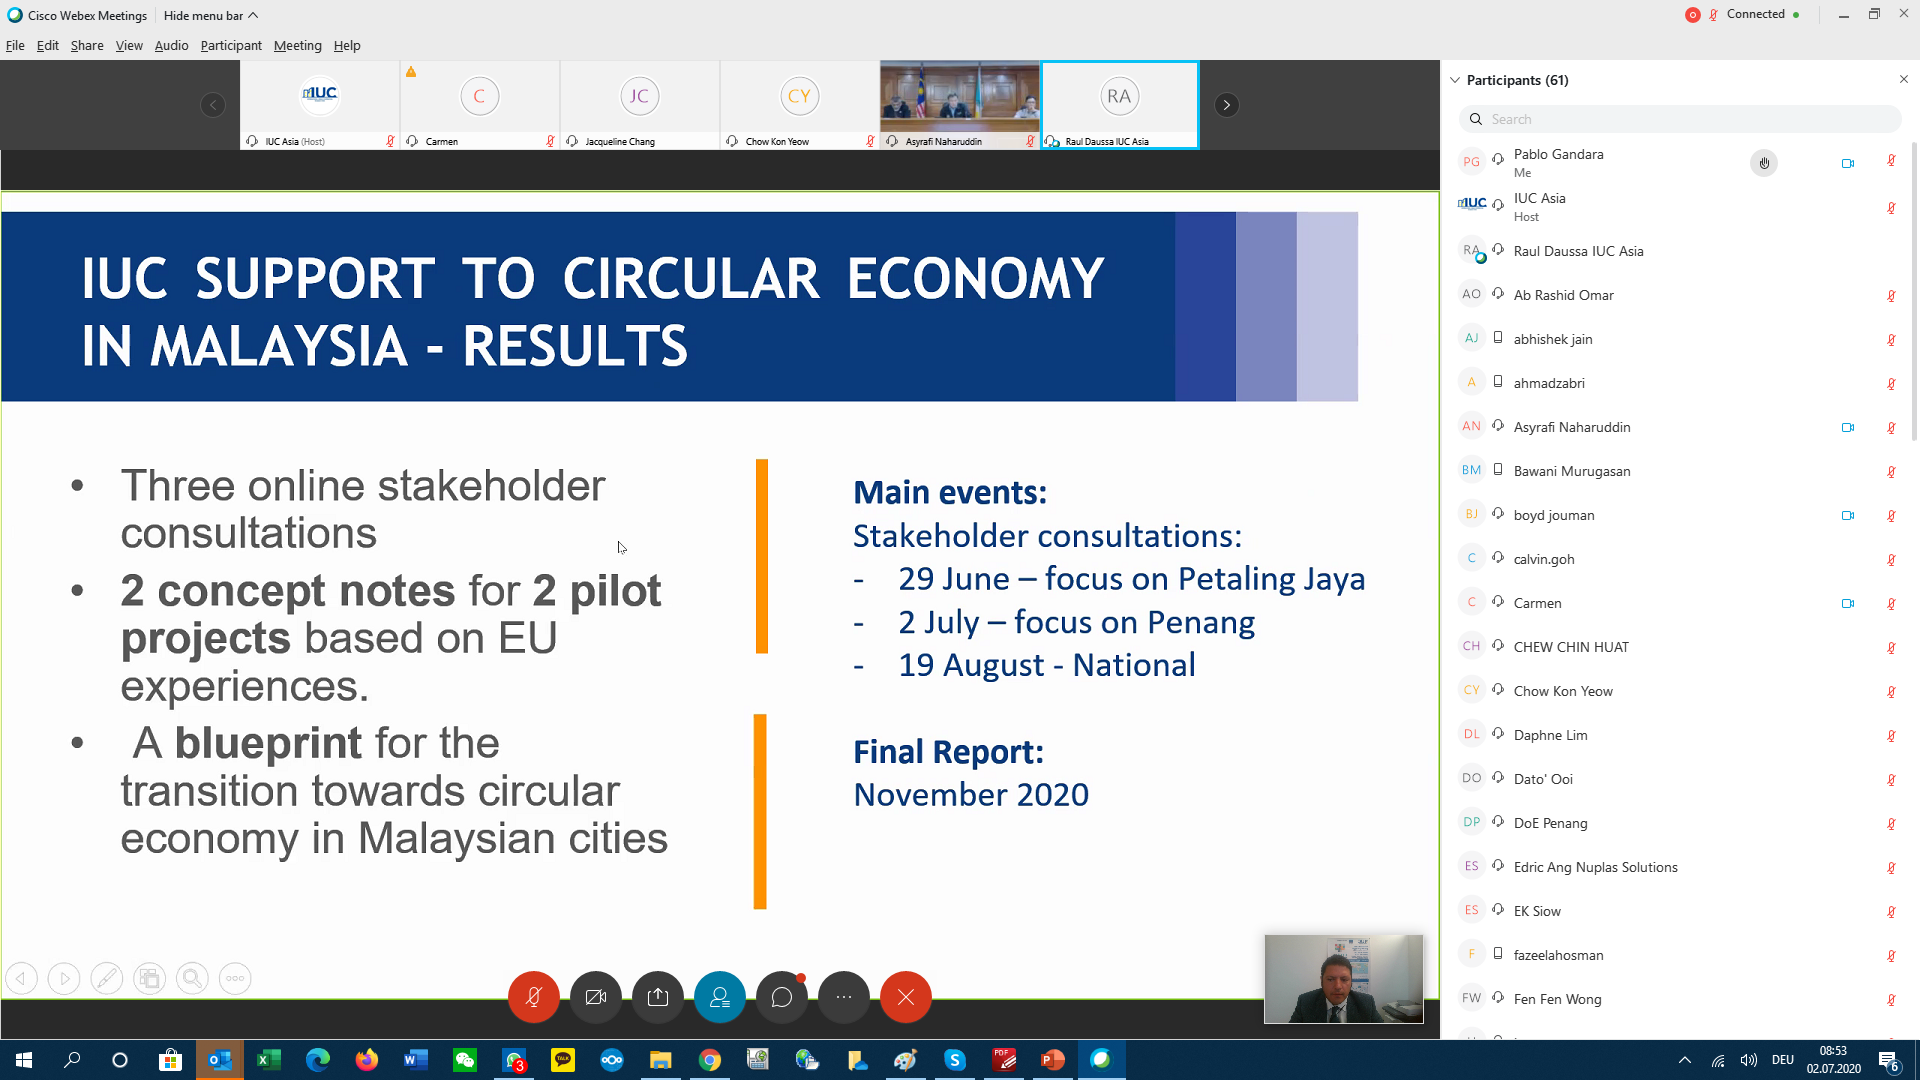The width and height of the screenshot is (1920, 1080).
Task: Open Excel from the Windows taskbar
Action: click(268, 1060)
